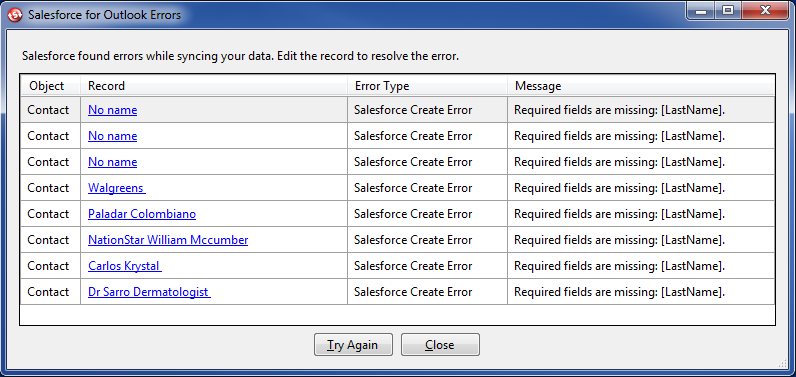Sort by the Record column header
Viewport: 796px width, 377px height.
point(214,86)
